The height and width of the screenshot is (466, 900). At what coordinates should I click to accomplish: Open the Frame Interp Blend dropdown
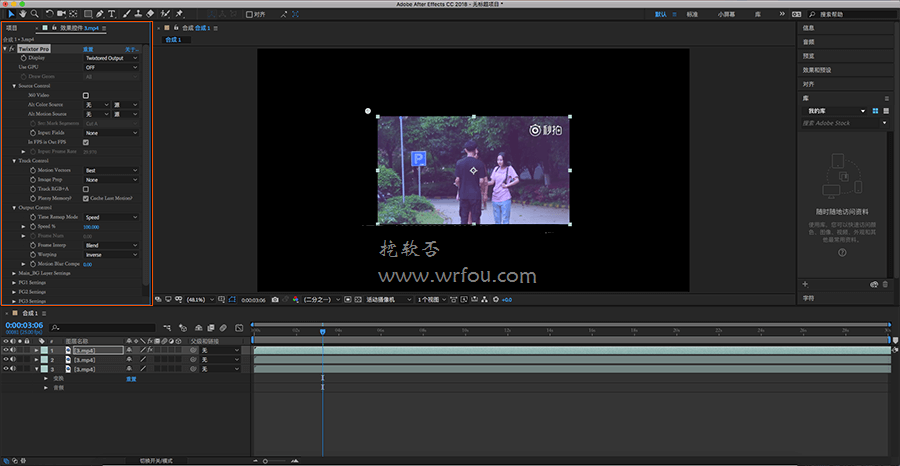(111, 246)
